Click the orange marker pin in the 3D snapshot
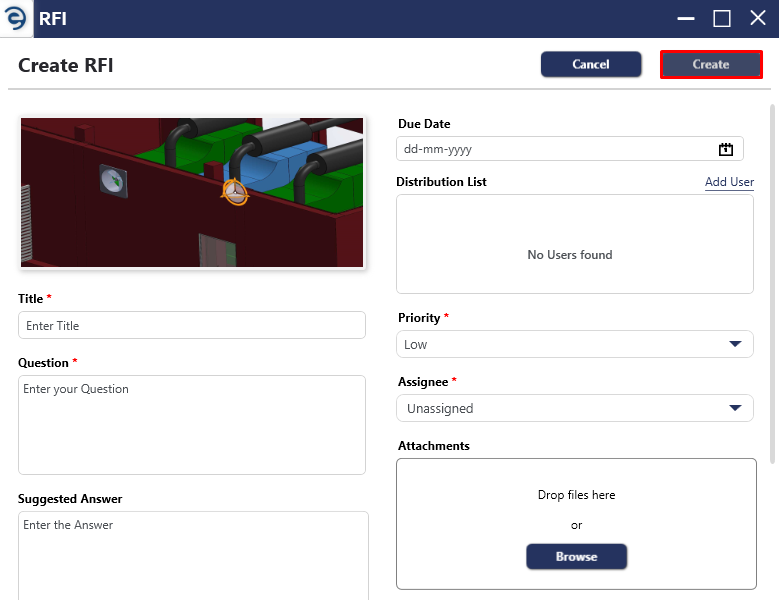This screenshot has height=600, width=779. (x=234, y=192)
